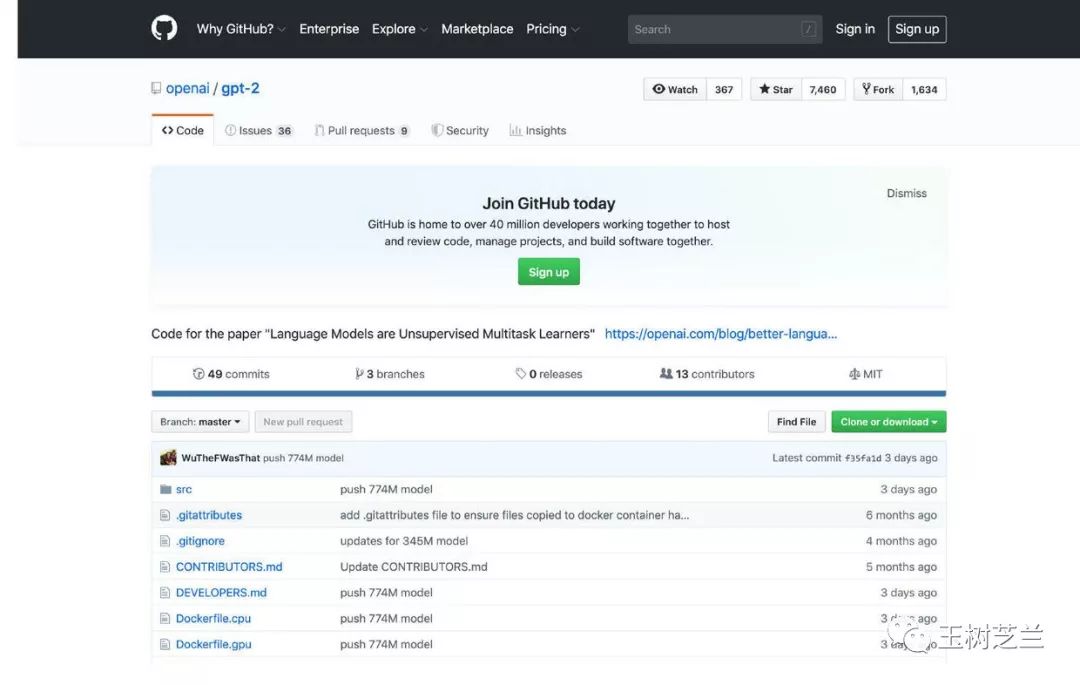This screenshot has width=1080, height=685.
Task: Open Marketplace in the top navigation
Action: click(477, 29)
